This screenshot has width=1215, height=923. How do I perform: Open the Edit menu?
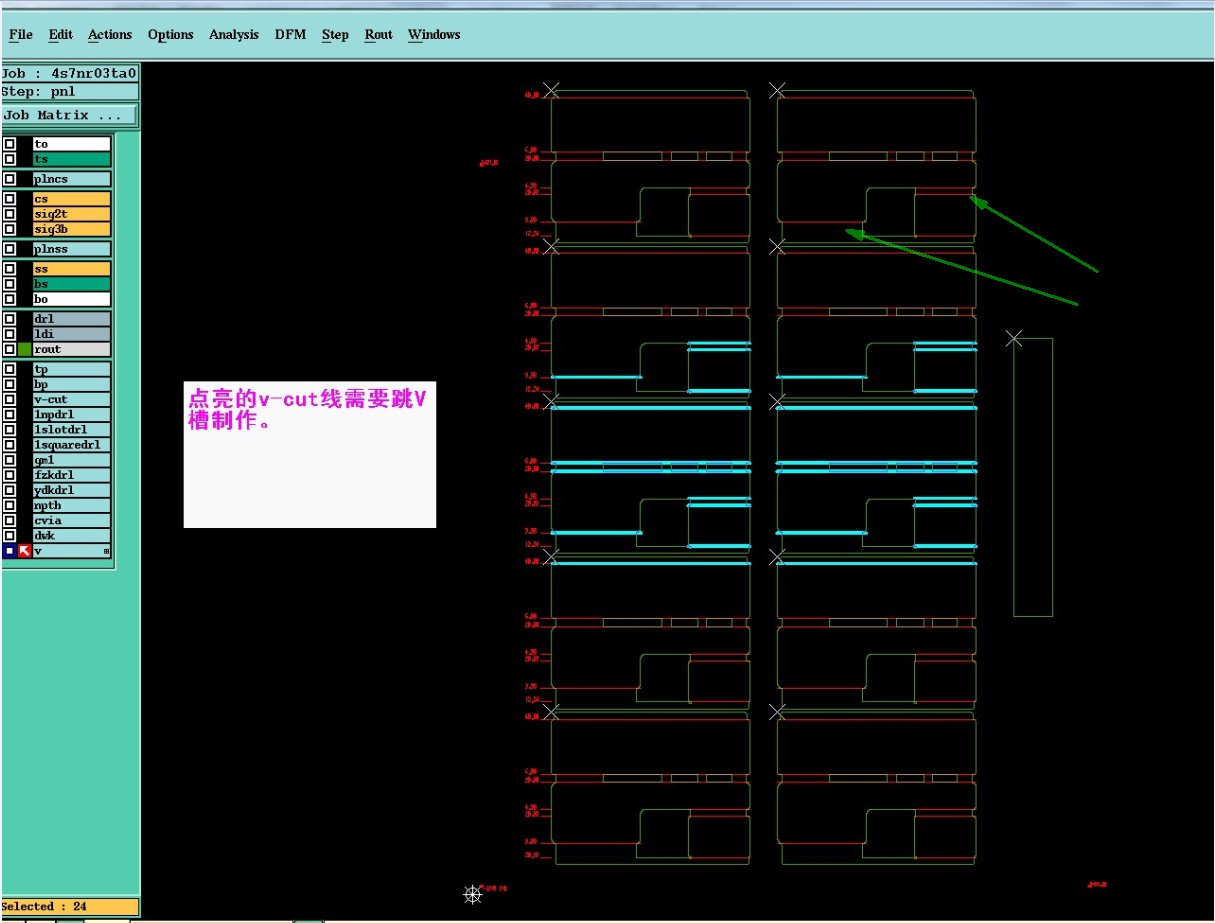click(60, 35)
